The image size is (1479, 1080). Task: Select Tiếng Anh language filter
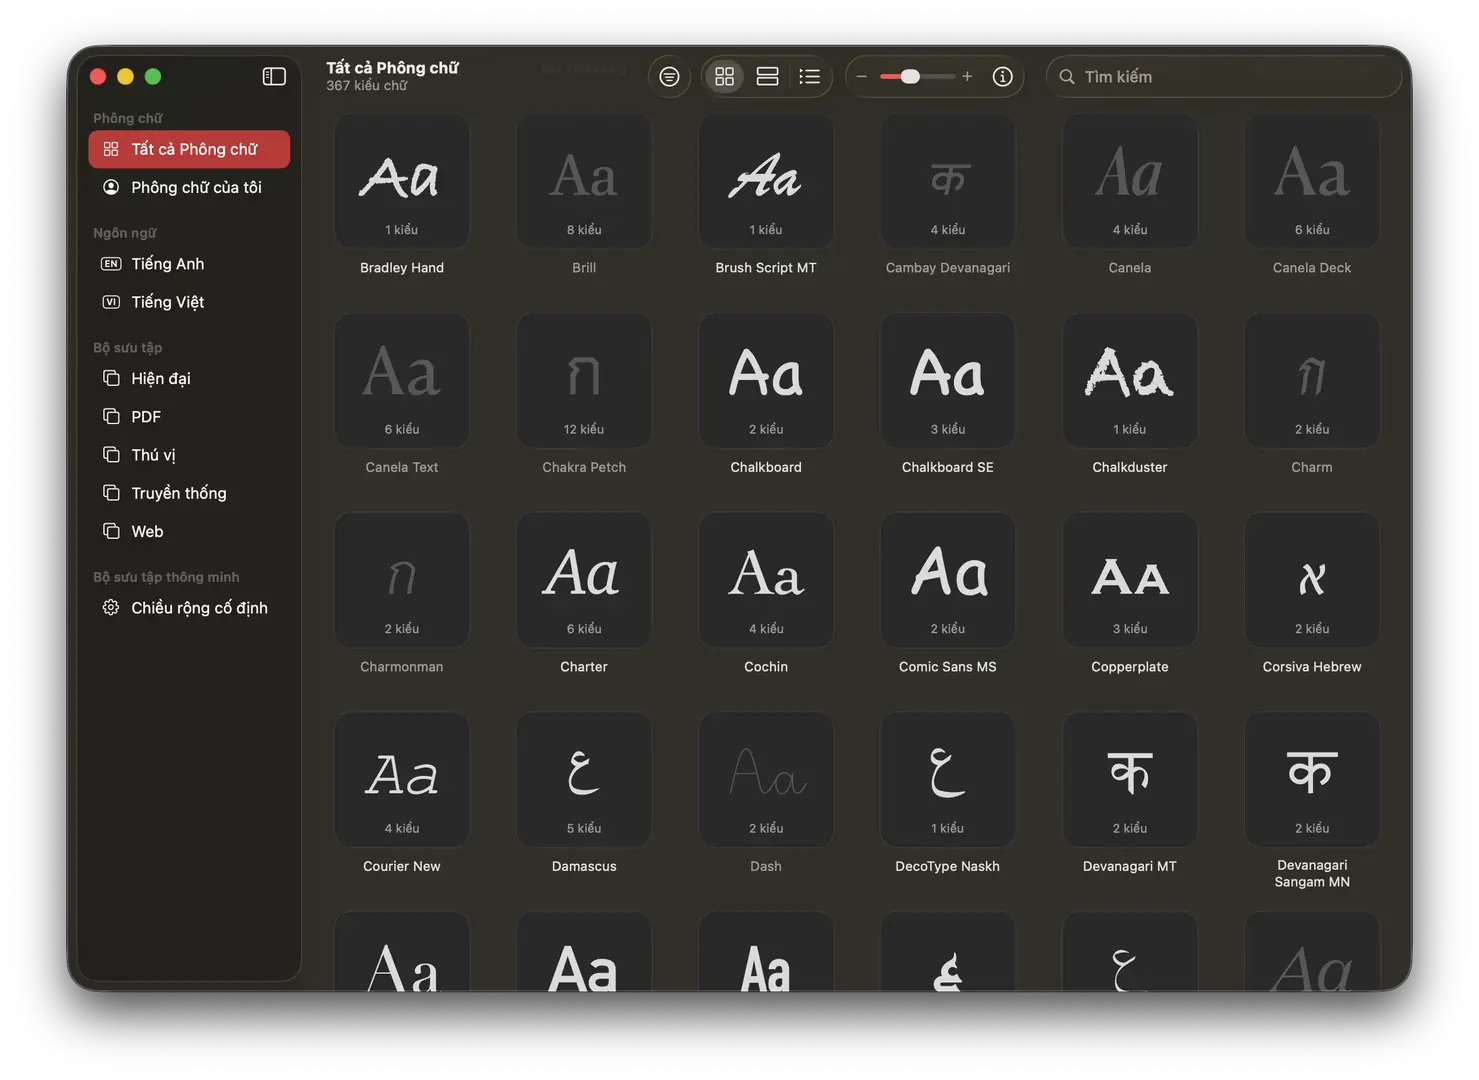(x=189, y=264)
